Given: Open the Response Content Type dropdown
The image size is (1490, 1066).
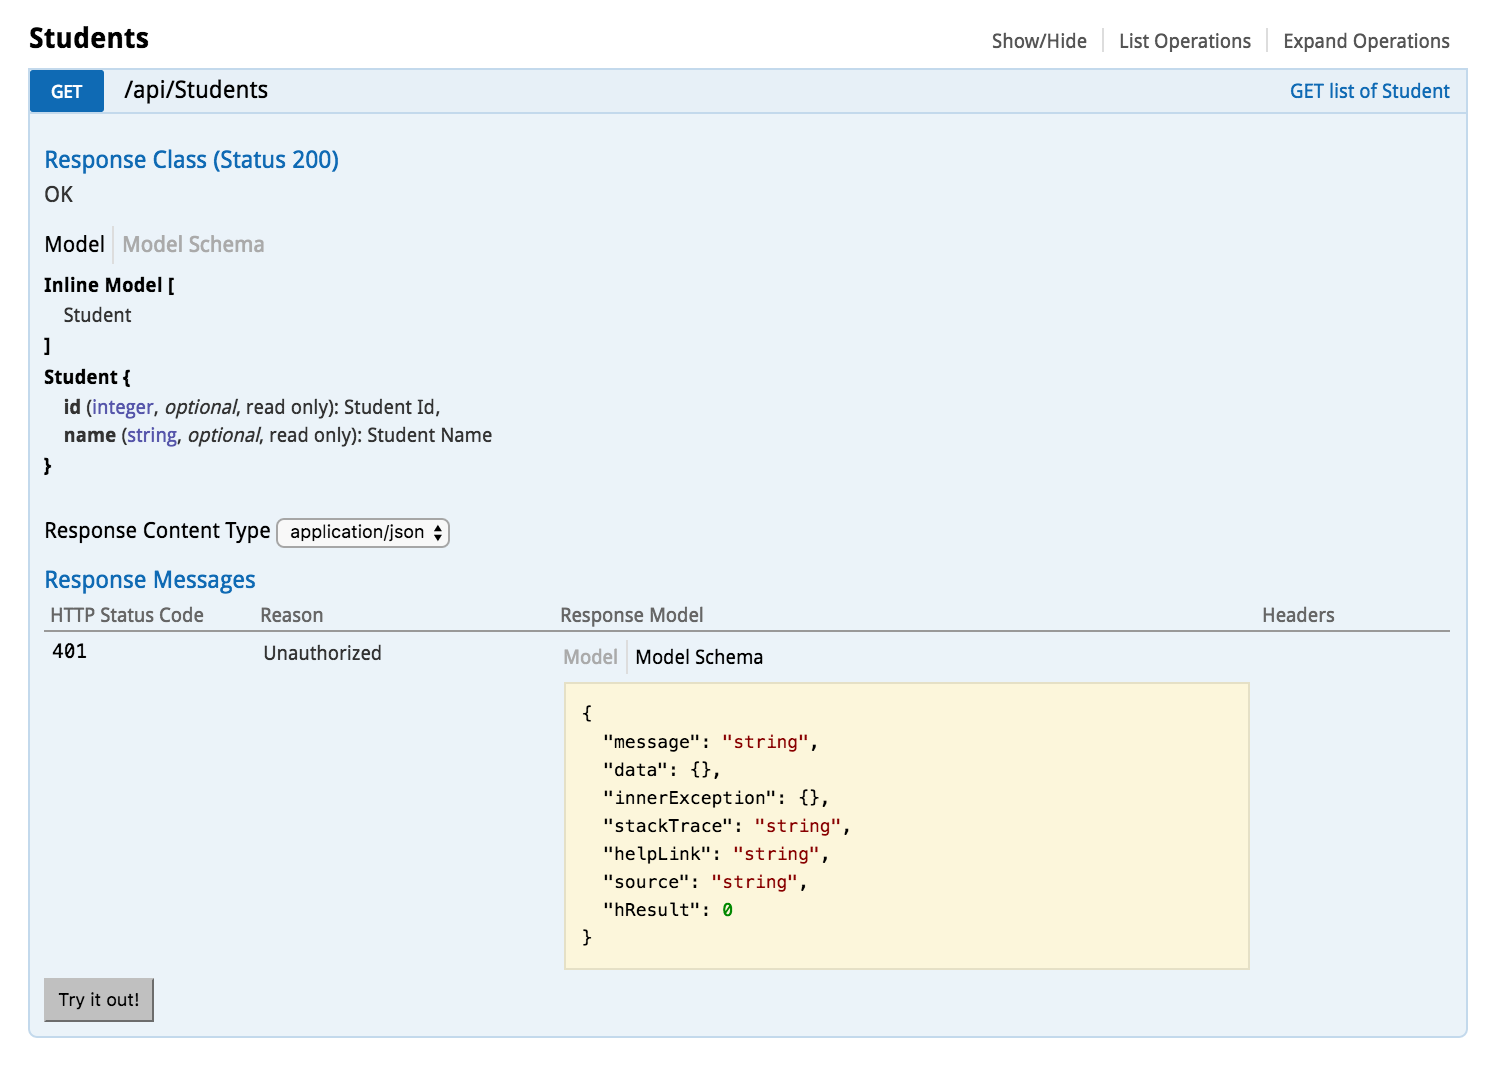Looking at the screenshot, I should coord(363,532).
